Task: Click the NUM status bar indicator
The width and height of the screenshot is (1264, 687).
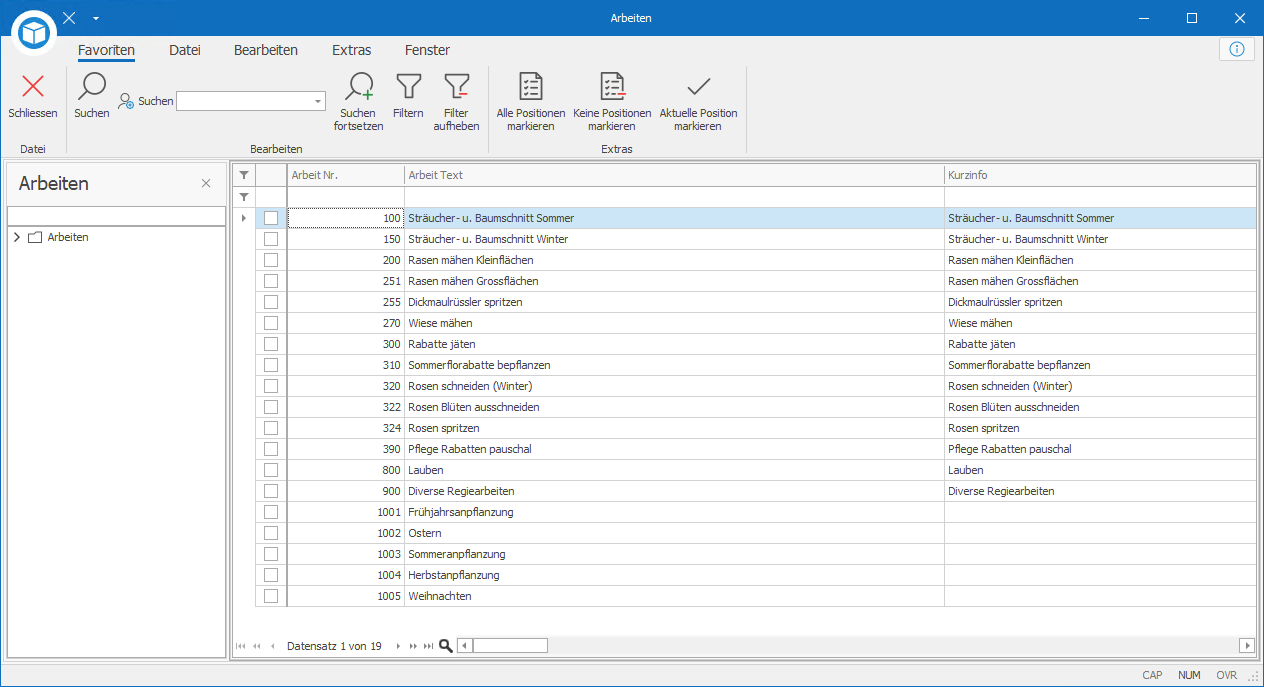Action: point(1189,675)
